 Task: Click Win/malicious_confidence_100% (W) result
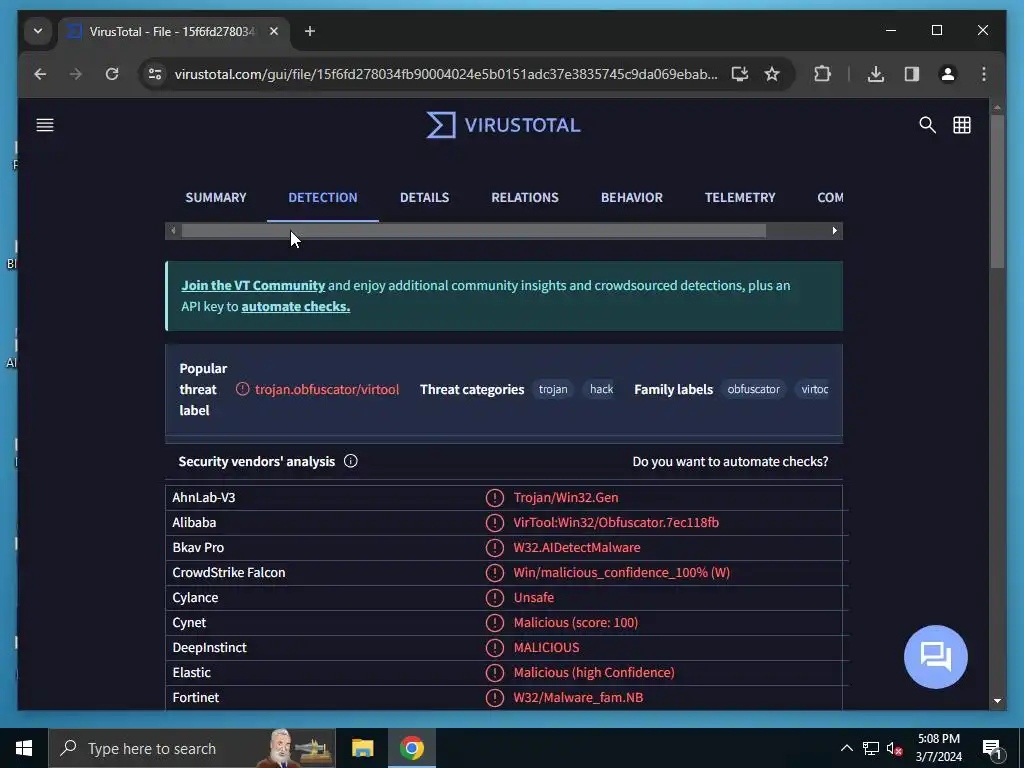click(x=622, y=573)
